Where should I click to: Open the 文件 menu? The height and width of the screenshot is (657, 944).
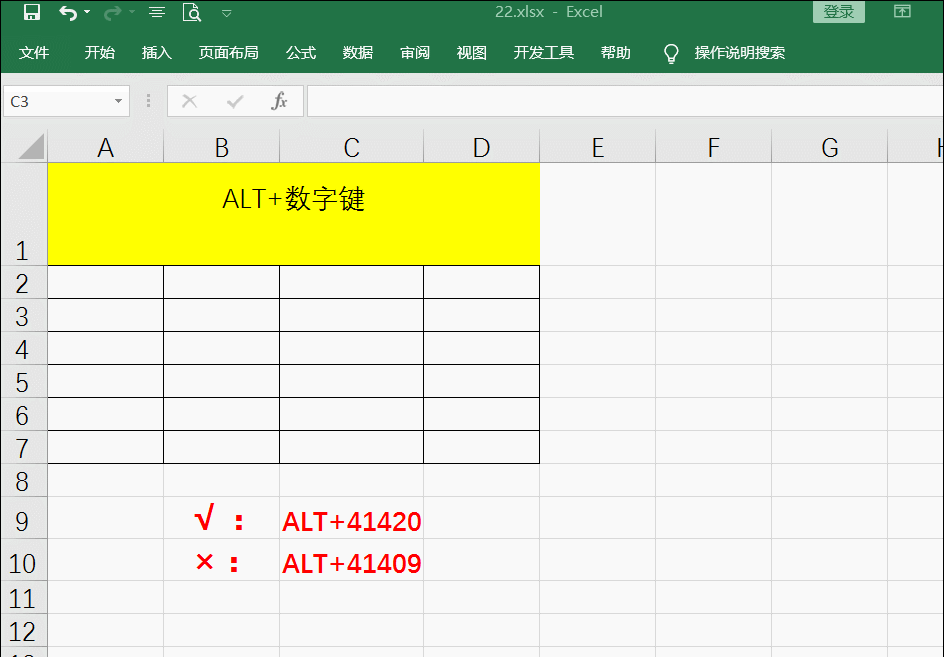[x=34, y=53]
